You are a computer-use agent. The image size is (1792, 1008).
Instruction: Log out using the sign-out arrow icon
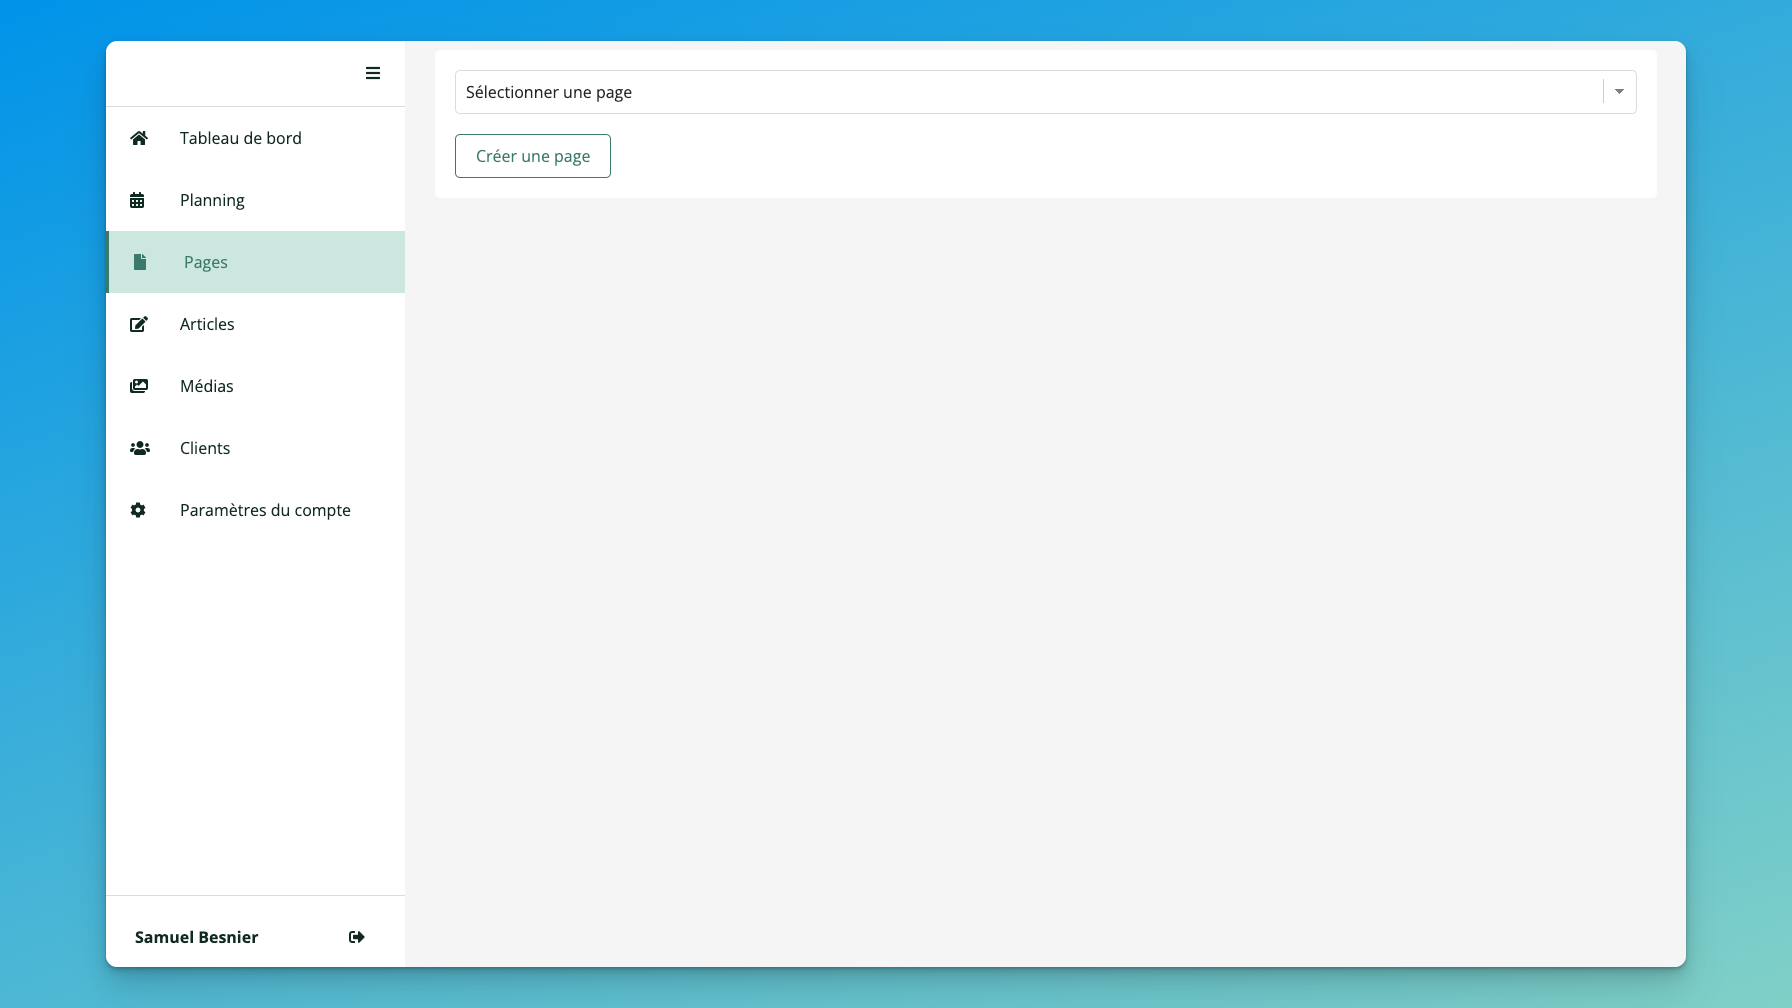[356, 937]
